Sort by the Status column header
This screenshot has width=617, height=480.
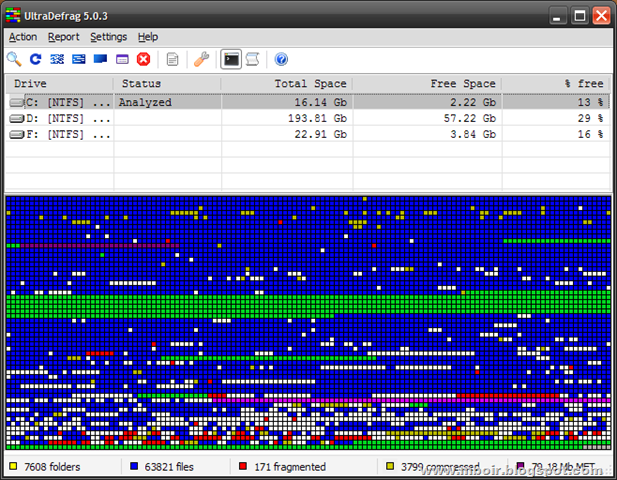pyautogui.click(x=167, y=84)
